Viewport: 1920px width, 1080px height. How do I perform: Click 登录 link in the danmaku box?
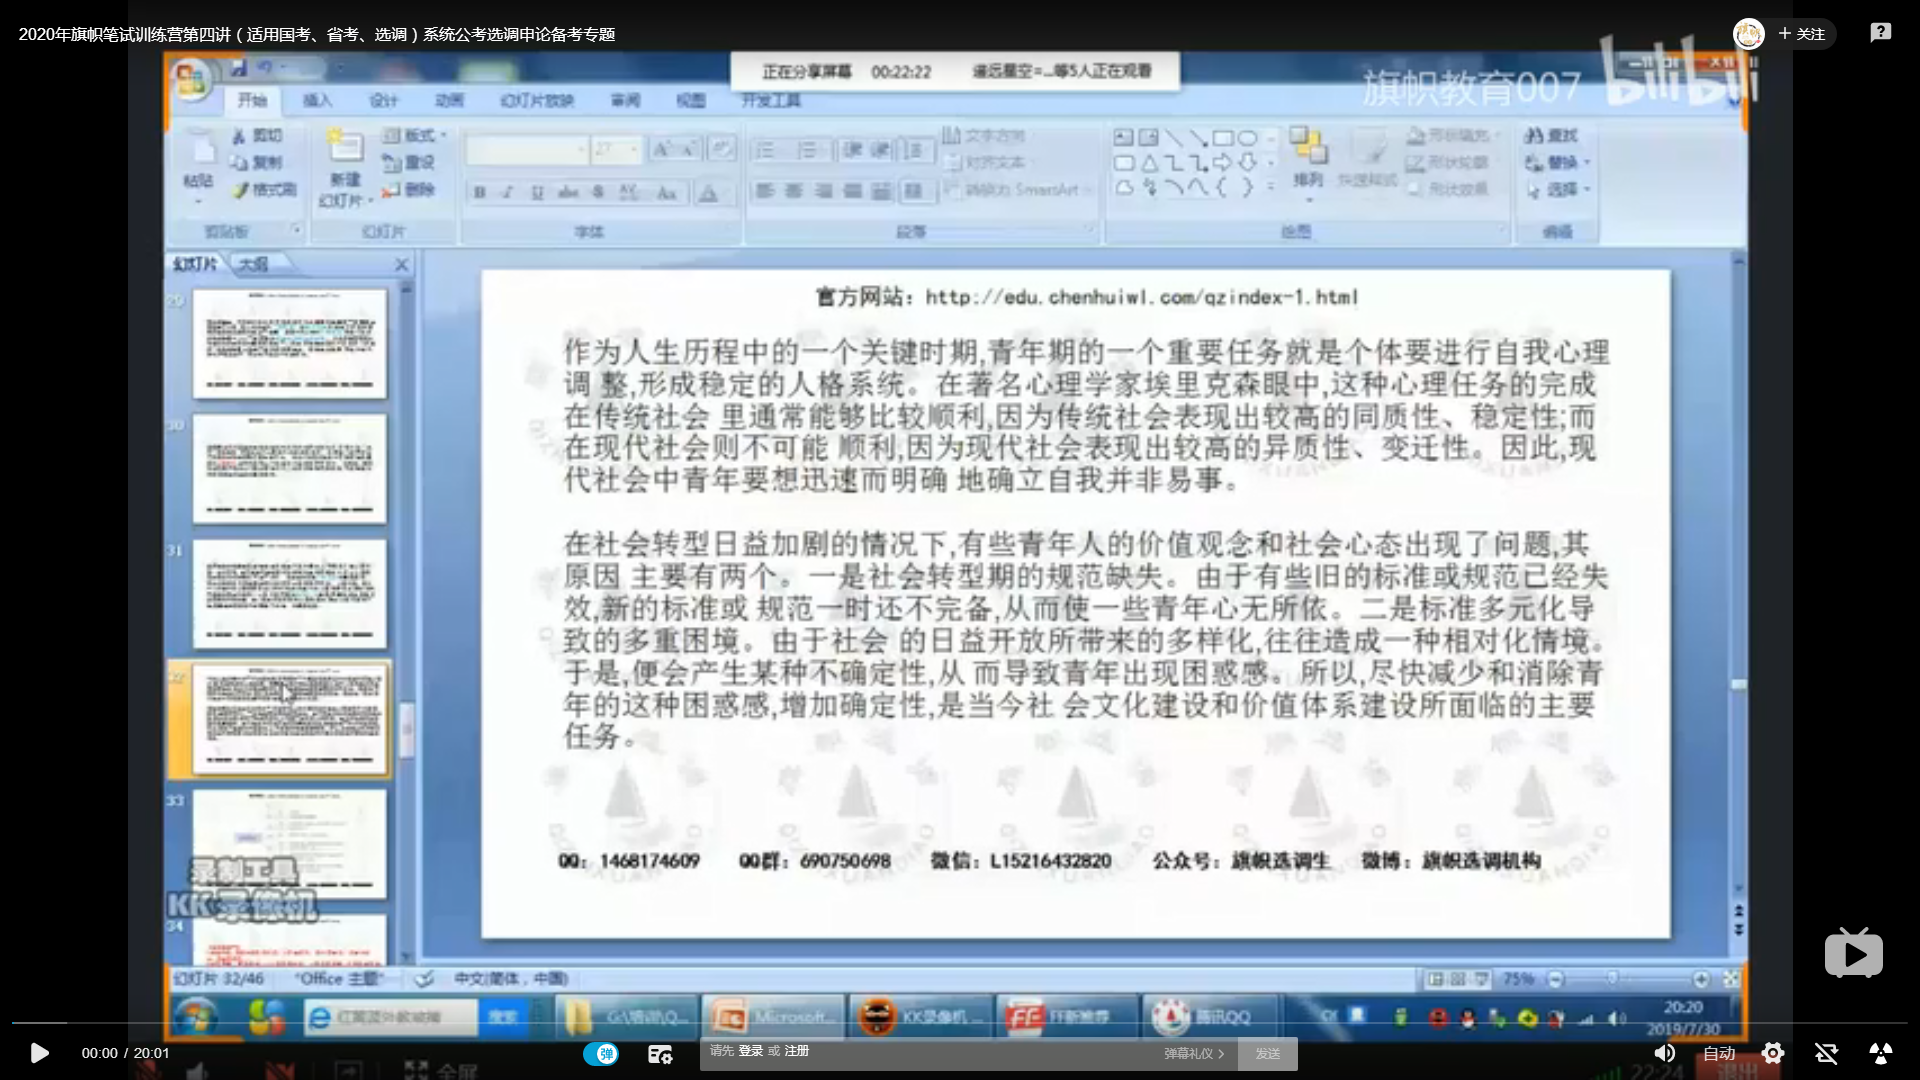click(750, 1051)
